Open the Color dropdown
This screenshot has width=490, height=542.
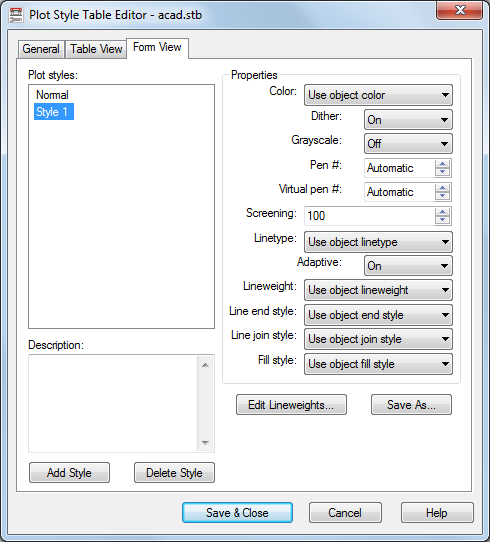coord(378,95)
